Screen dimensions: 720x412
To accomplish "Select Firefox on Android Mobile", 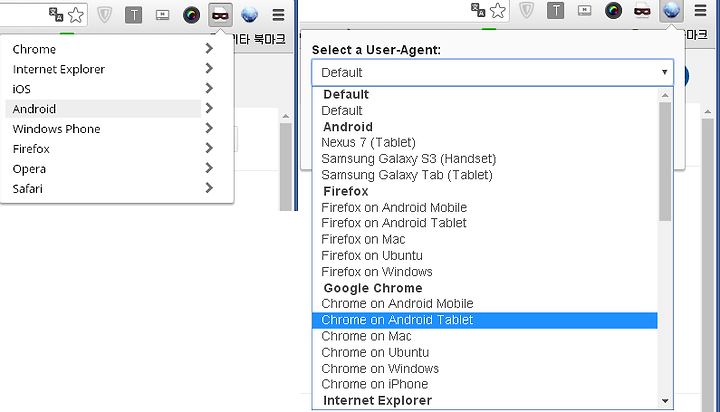I will point(485,208).
